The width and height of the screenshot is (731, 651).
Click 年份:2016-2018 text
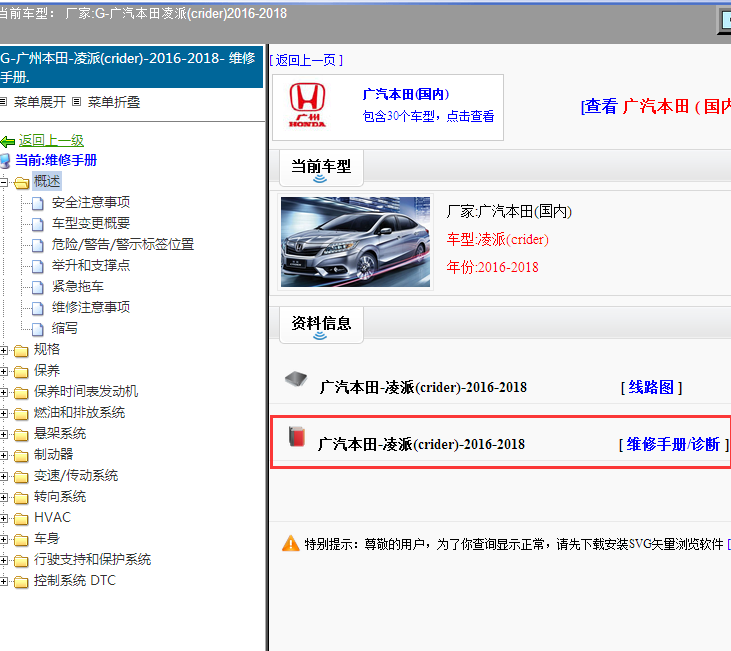pos(492,267)
